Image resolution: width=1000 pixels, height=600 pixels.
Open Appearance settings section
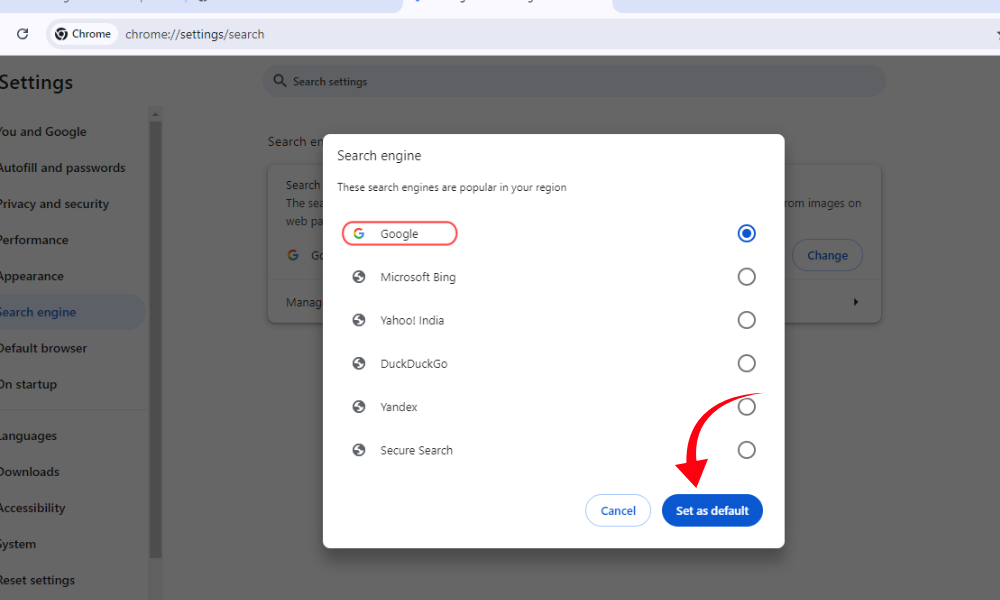(32, 276)
